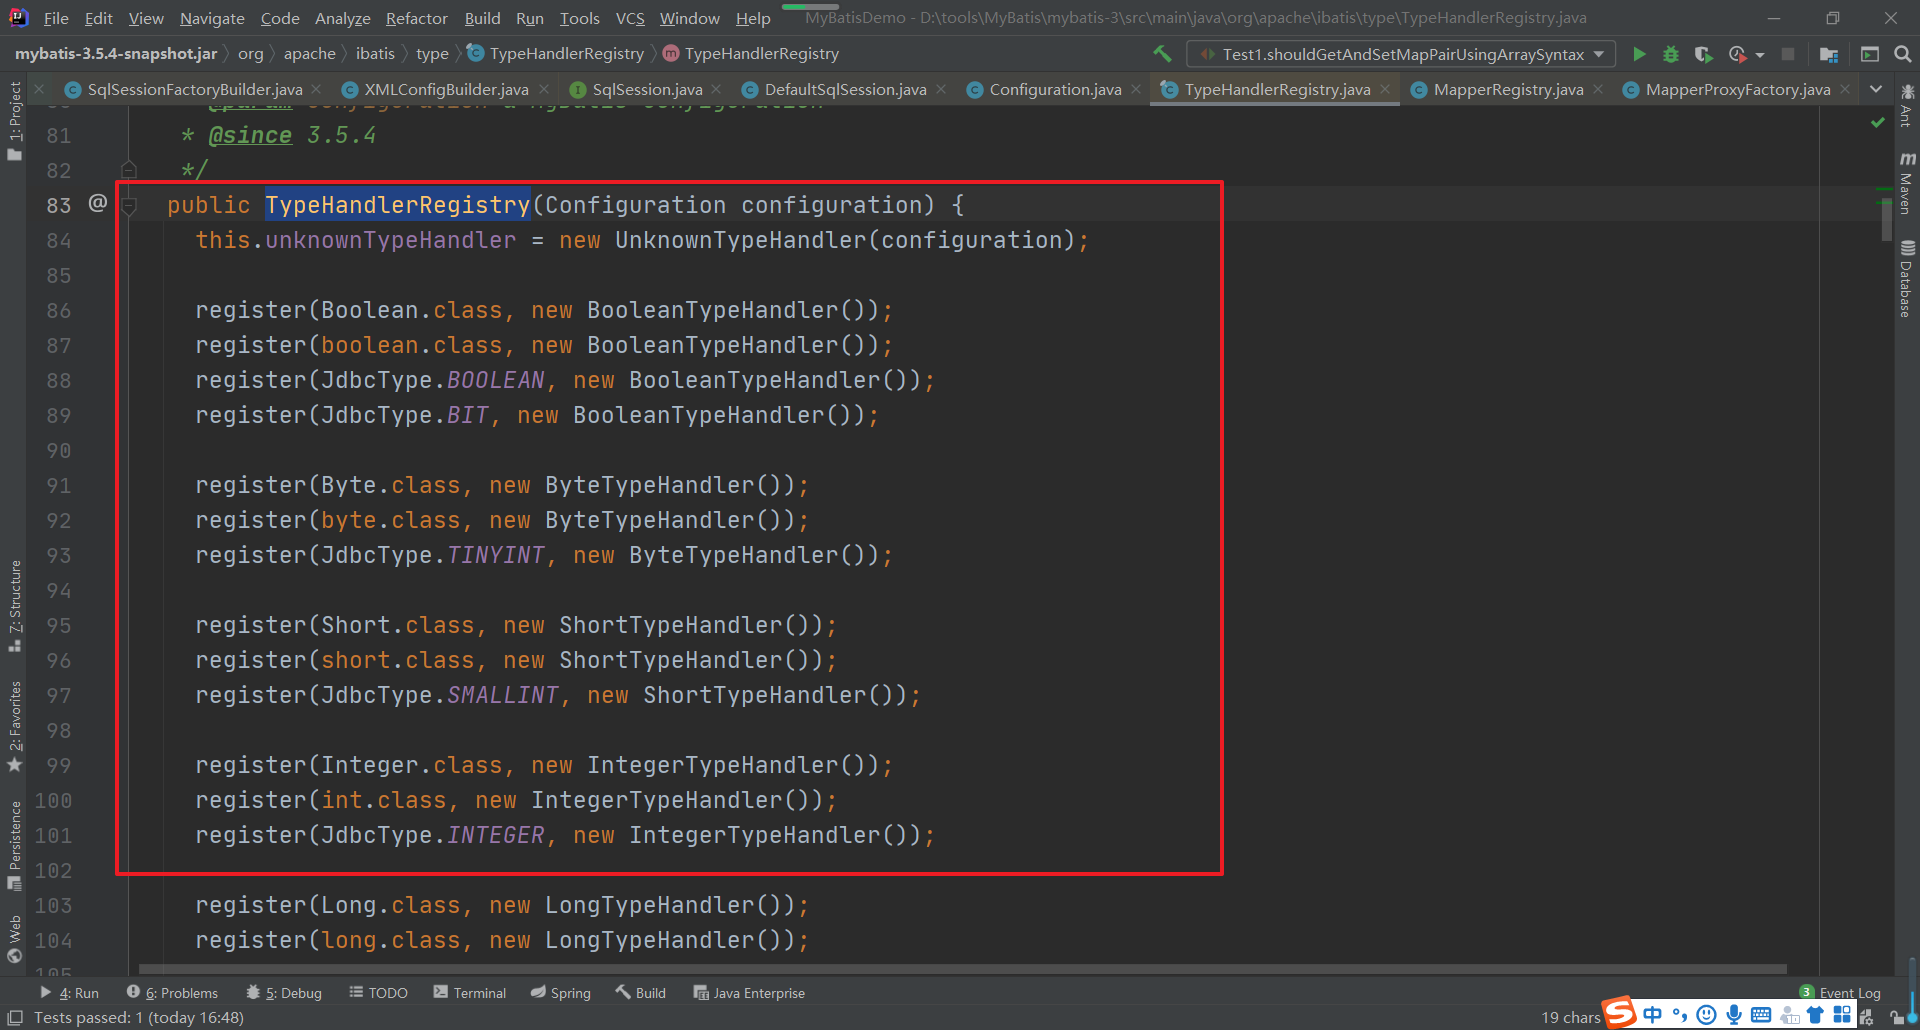Open the Refactor menu
Image resolution: width=1920 pixels, height=1030 pixels.
(x=416, y=18)
